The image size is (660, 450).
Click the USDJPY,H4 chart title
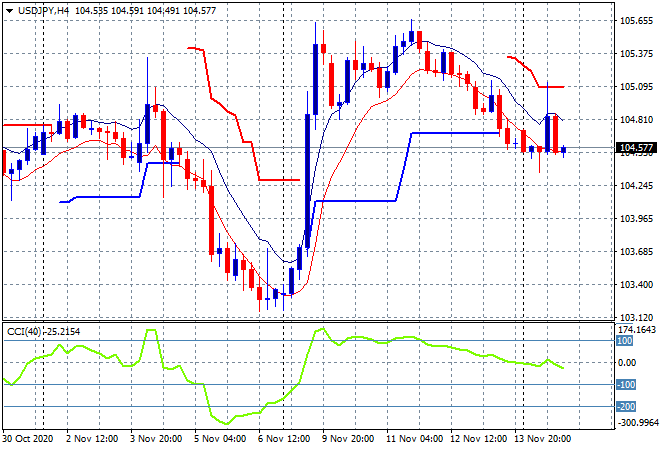pos(50,10)
